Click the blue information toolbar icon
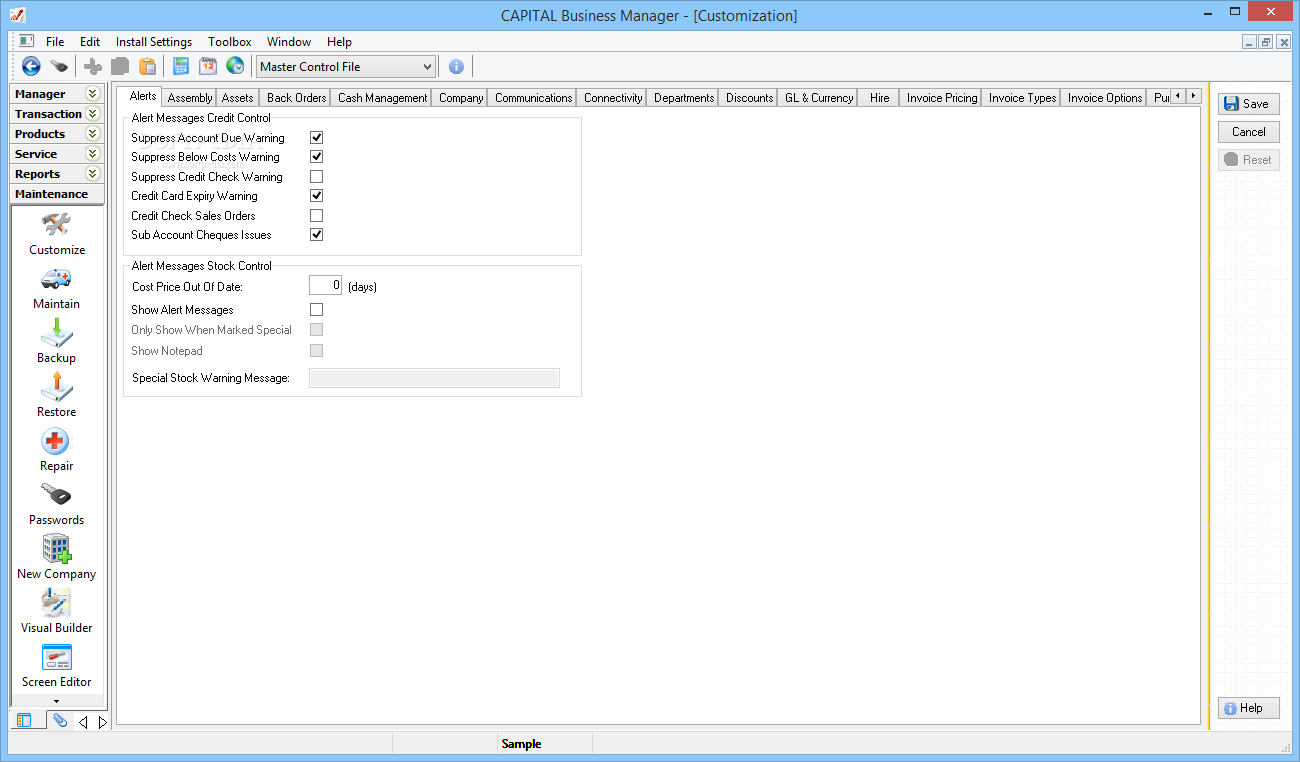 pos(456,66)
